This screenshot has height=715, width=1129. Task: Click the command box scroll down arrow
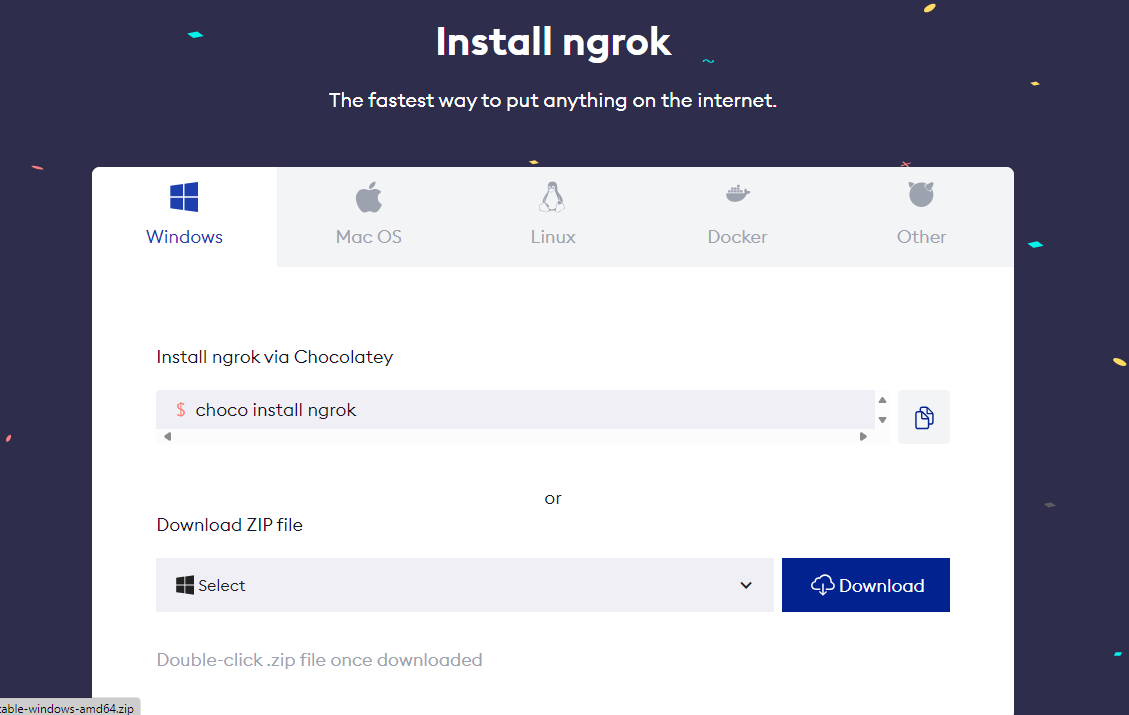[x=882, y=420]
